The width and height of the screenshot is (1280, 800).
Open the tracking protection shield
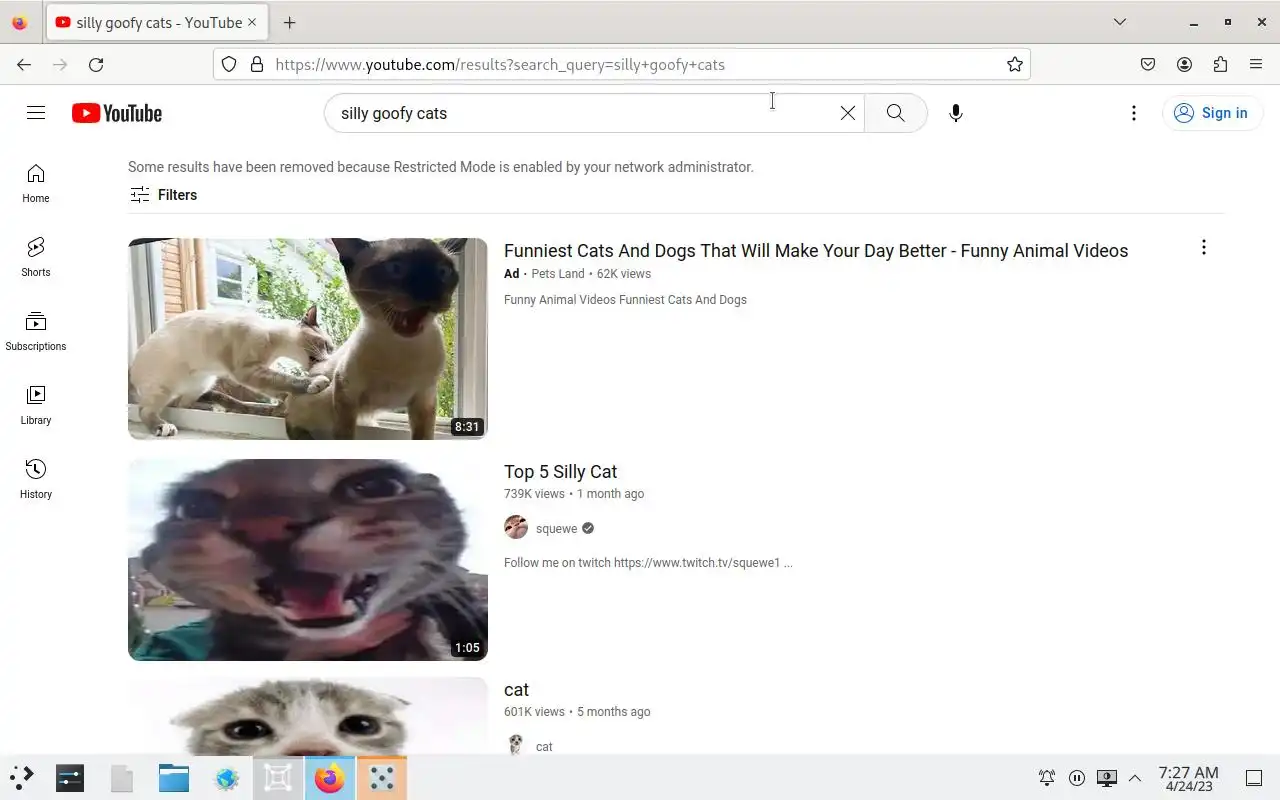[x=229, y=65]
